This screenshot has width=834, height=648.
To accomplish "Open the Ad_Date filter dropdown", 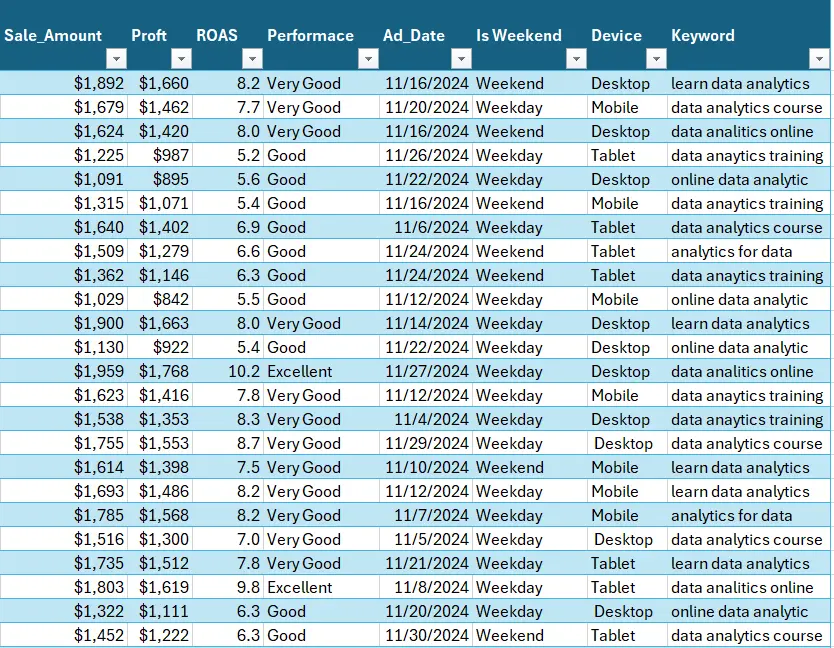I will point(461,58).
